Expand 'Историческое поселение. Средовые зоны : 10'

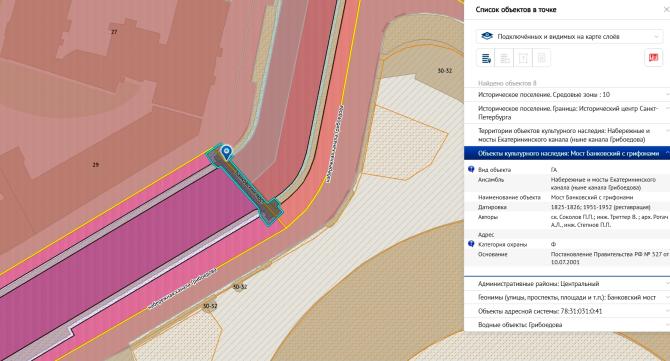coord(567,94)
